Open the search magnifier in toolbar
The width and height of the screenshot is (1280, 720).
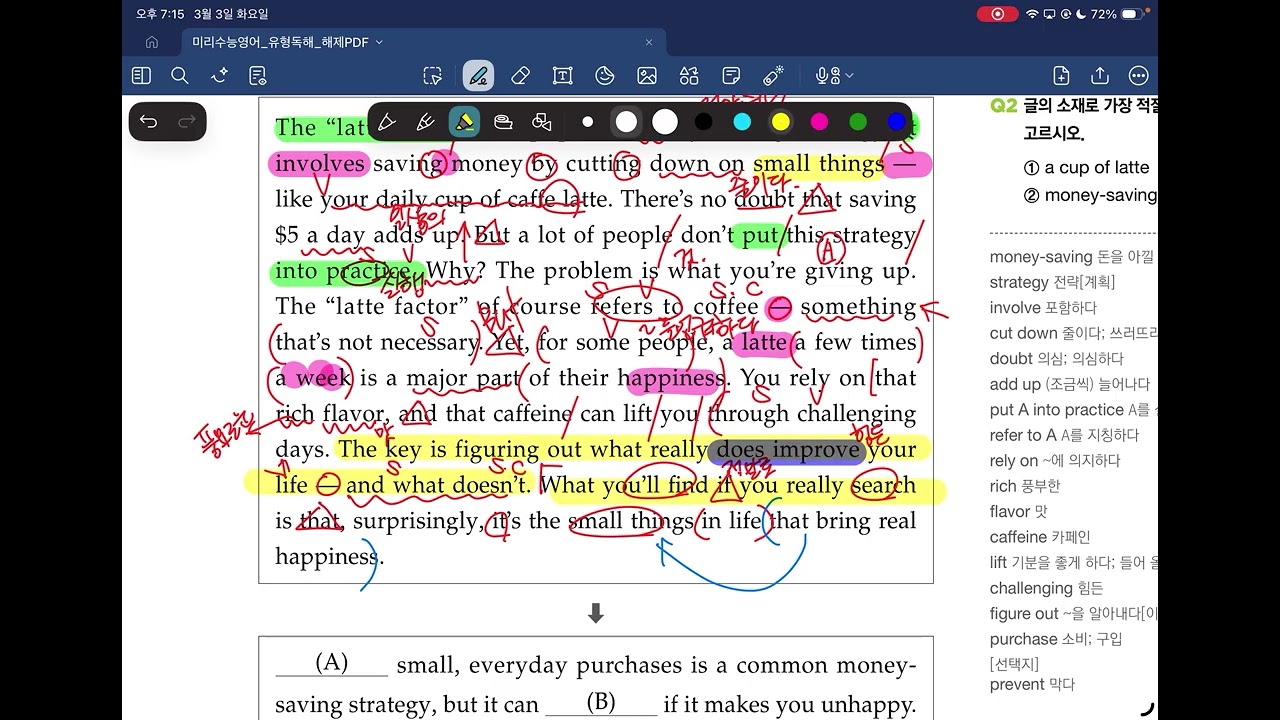click(180, 75)
